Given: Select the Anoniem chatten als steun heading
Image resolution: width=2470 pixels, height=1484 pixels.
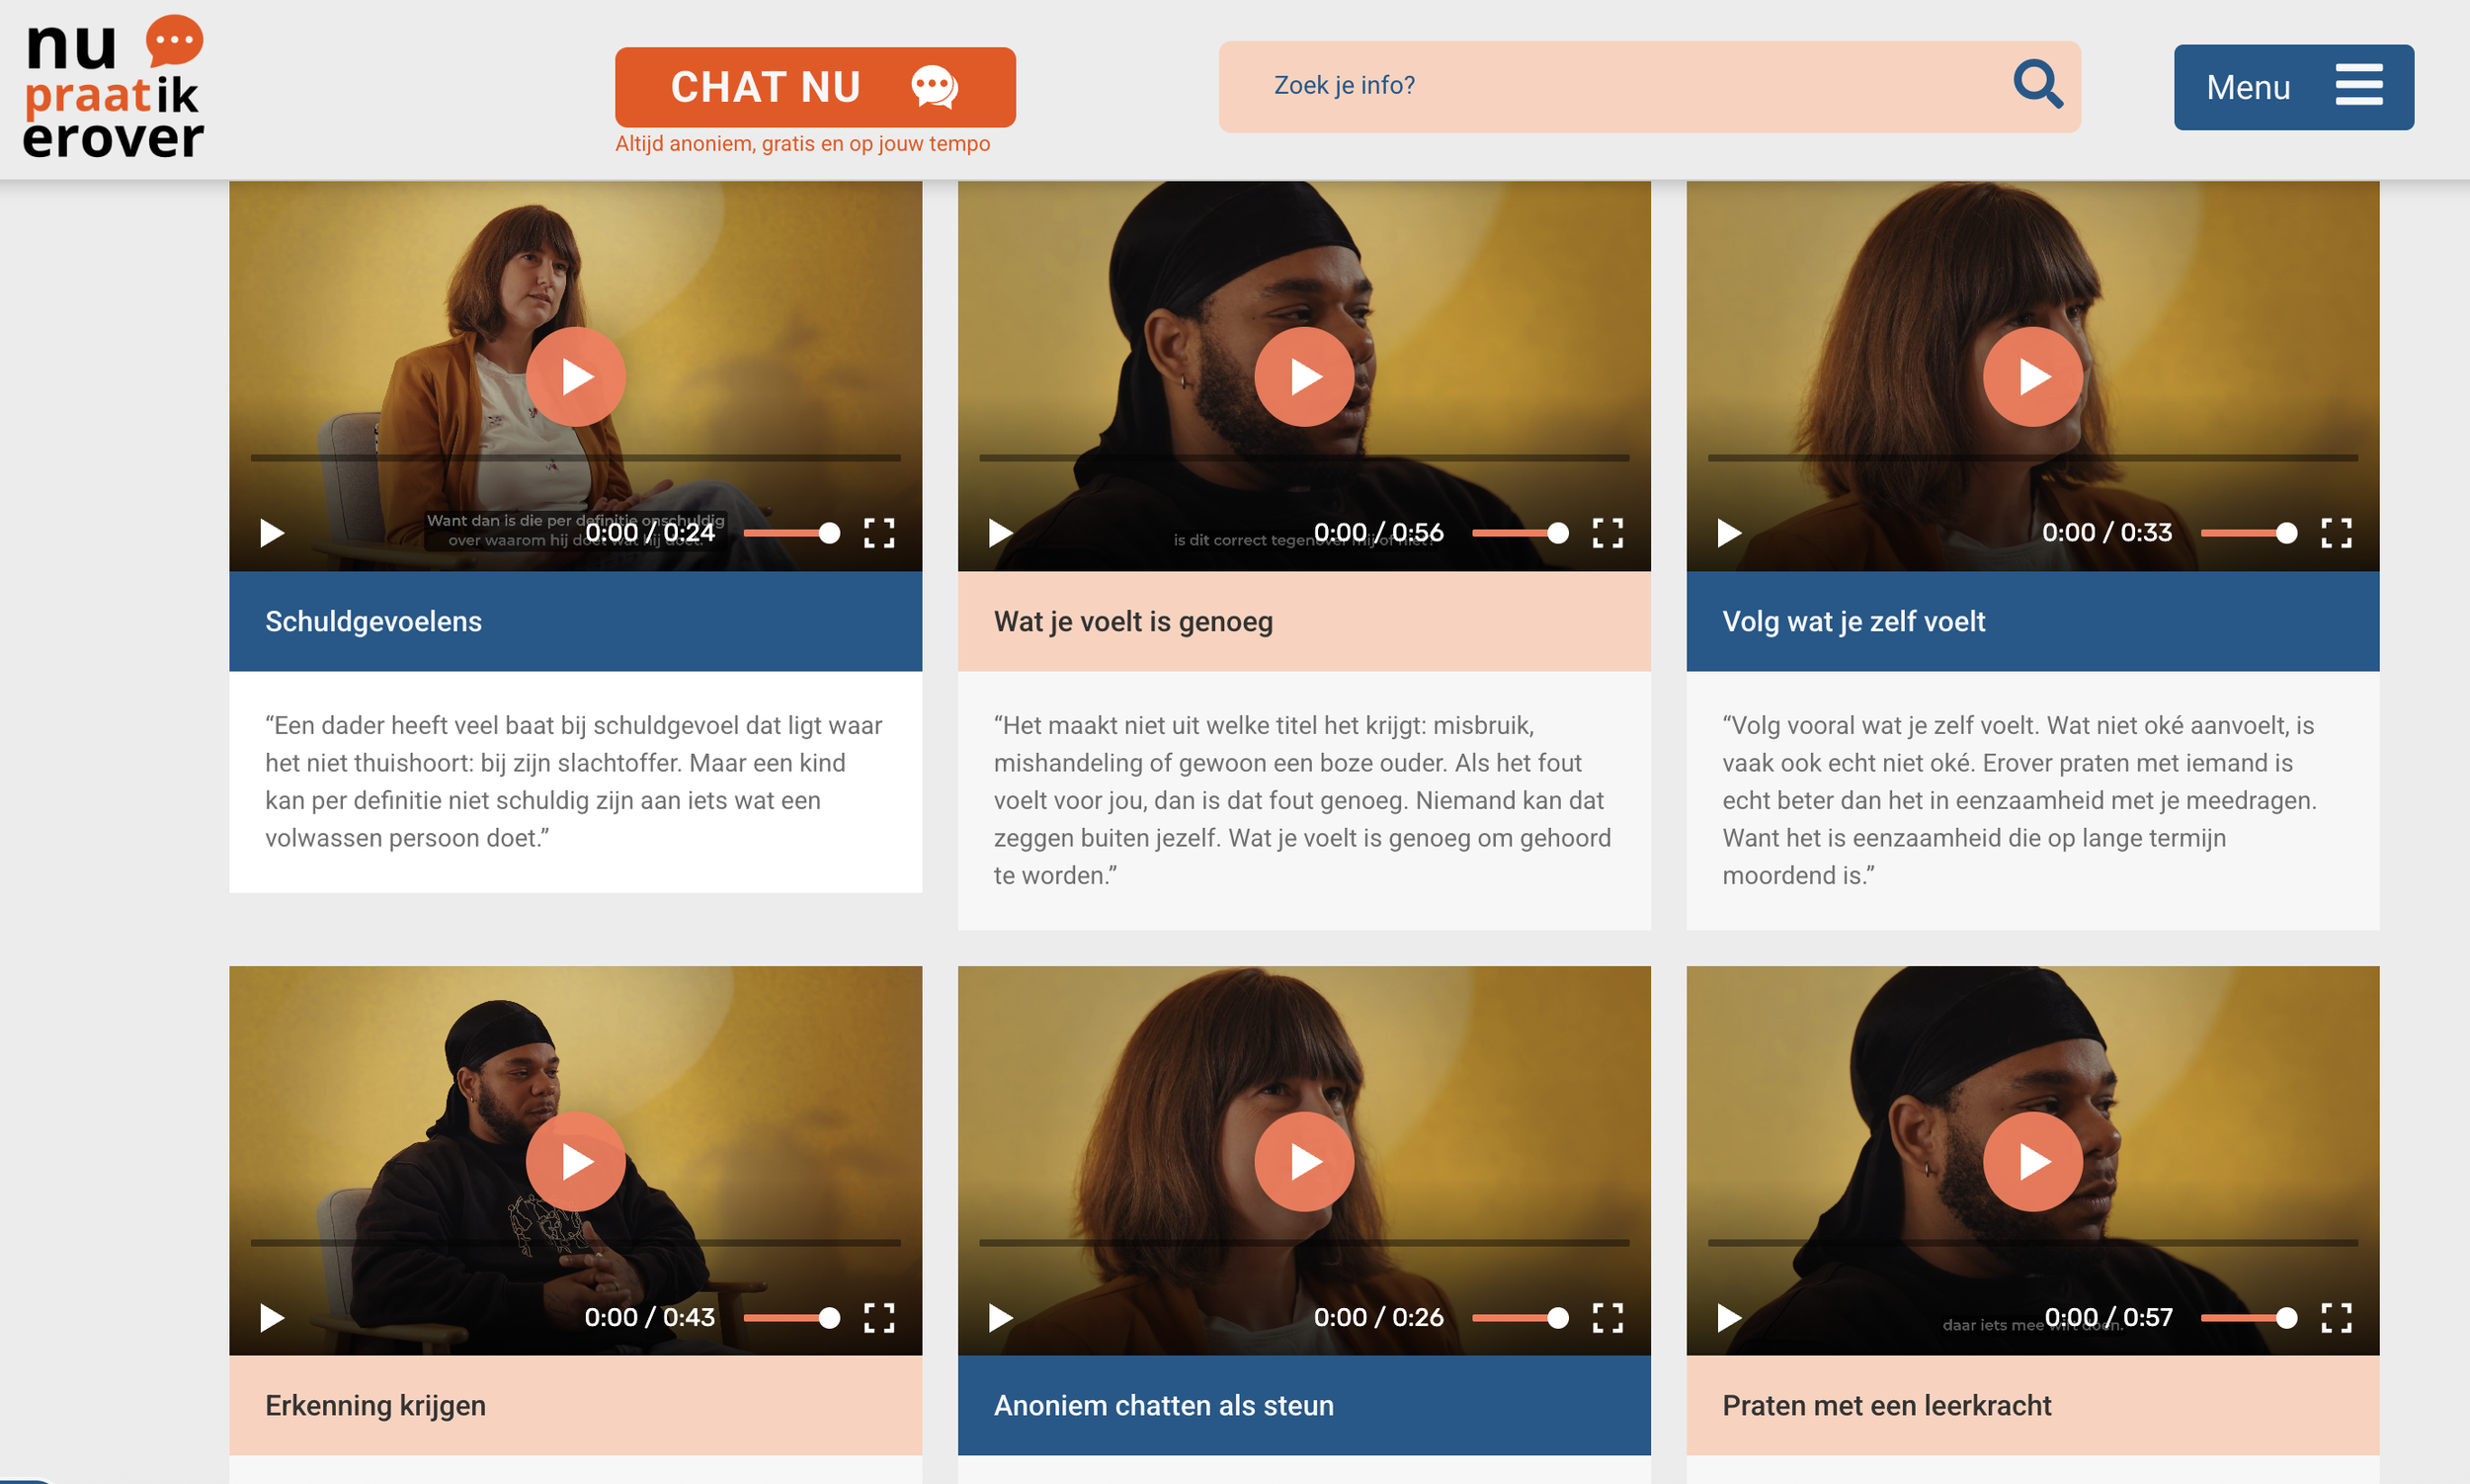Looking at the screenshot, I should click(1163, 1405).
